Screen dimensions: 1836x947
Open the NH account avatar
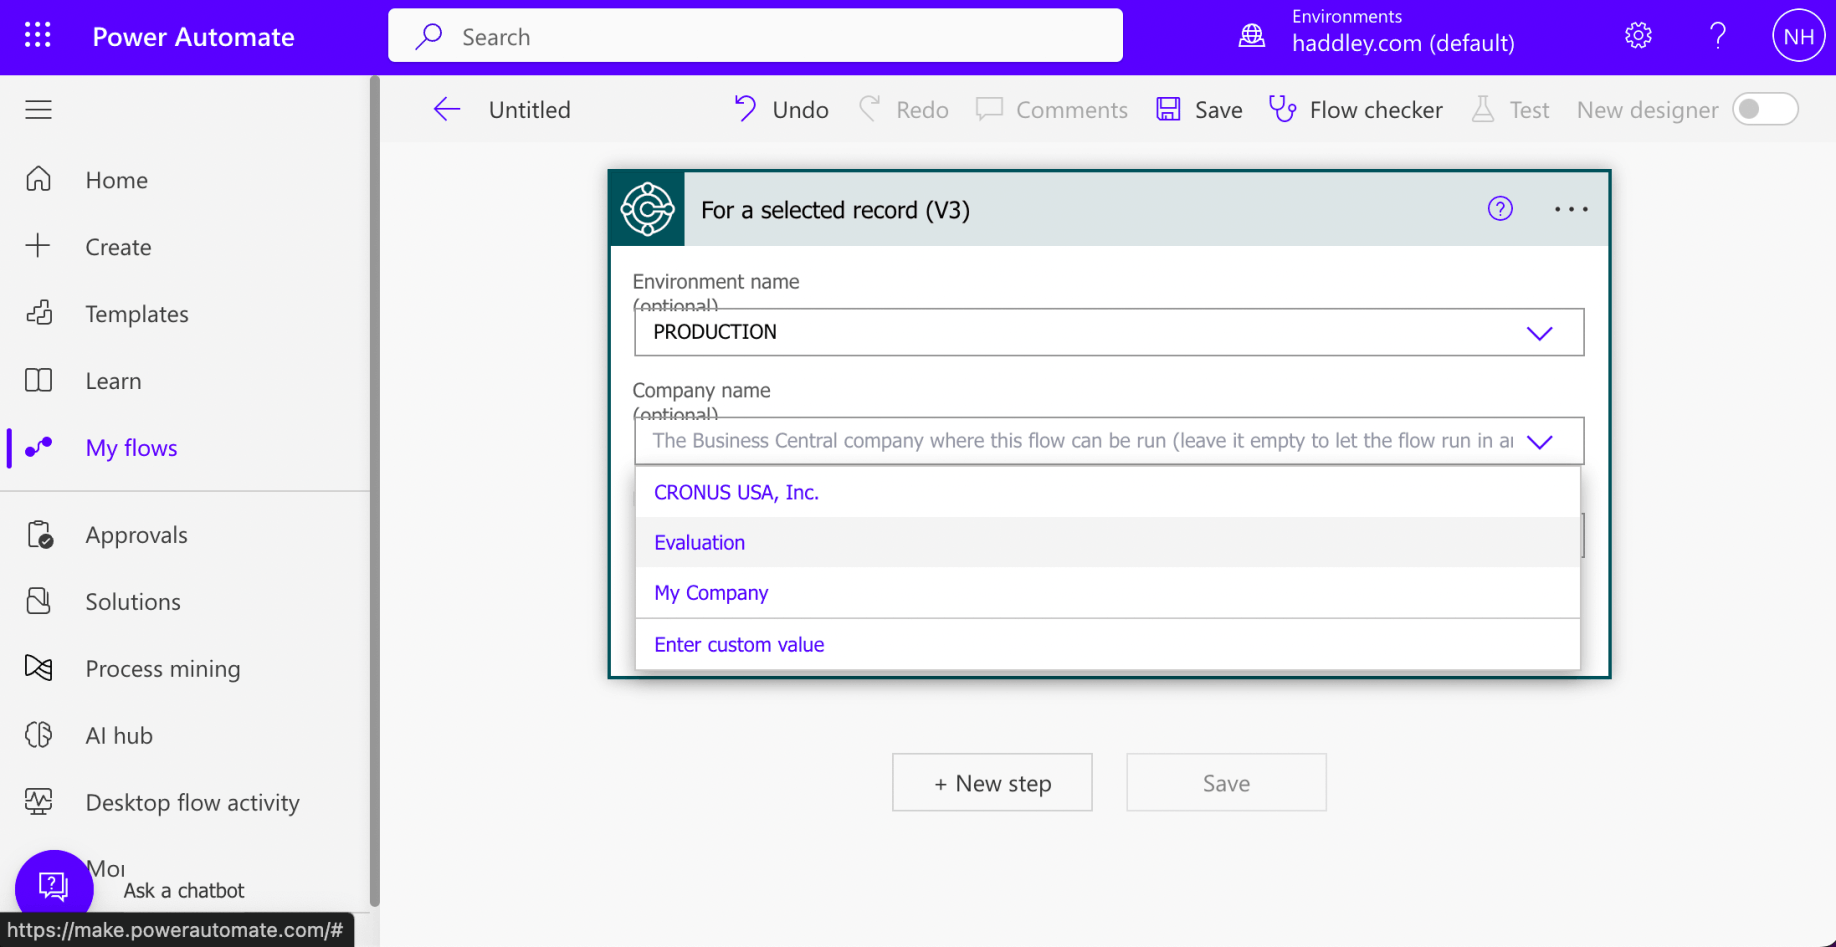tap(1798, 36)
